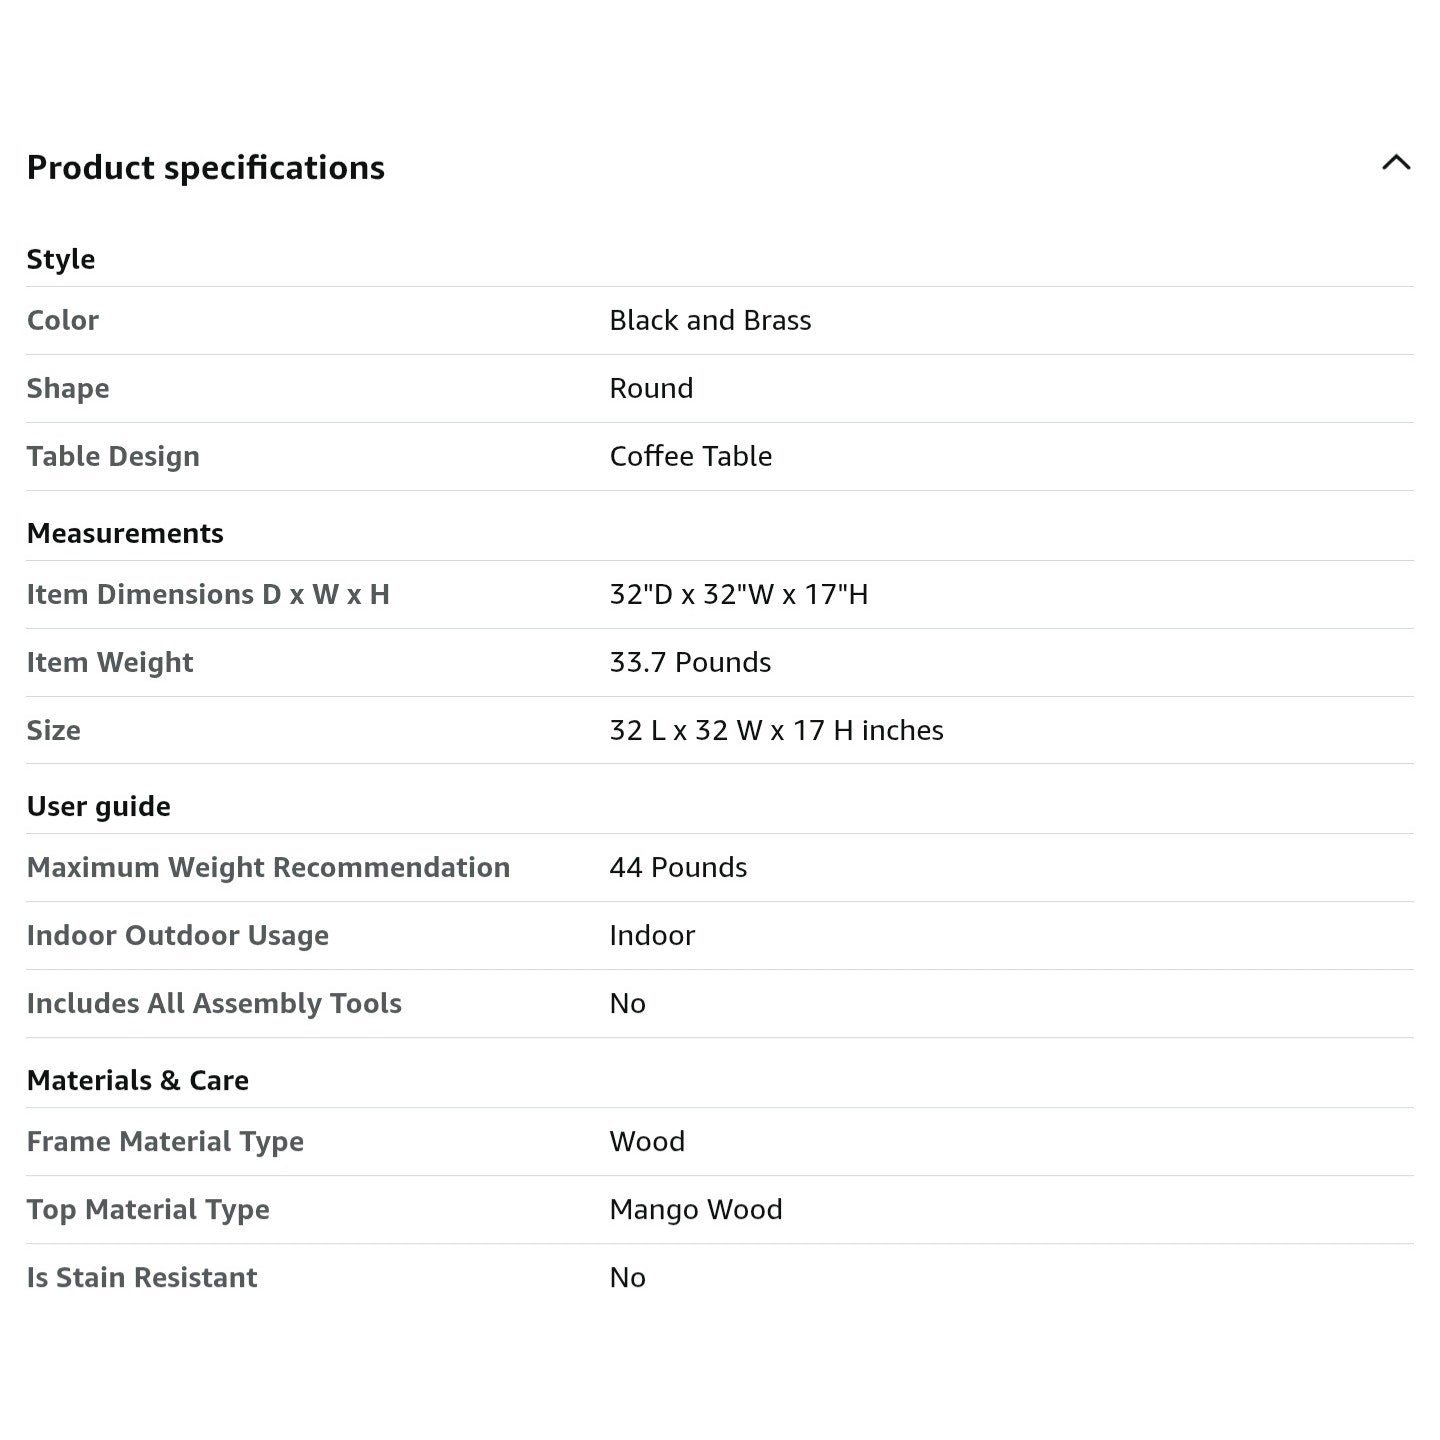The image size is (1440, 1440).
Task: Select Includes All Assembly Tools row
Action: click(x=720, y=1004)
